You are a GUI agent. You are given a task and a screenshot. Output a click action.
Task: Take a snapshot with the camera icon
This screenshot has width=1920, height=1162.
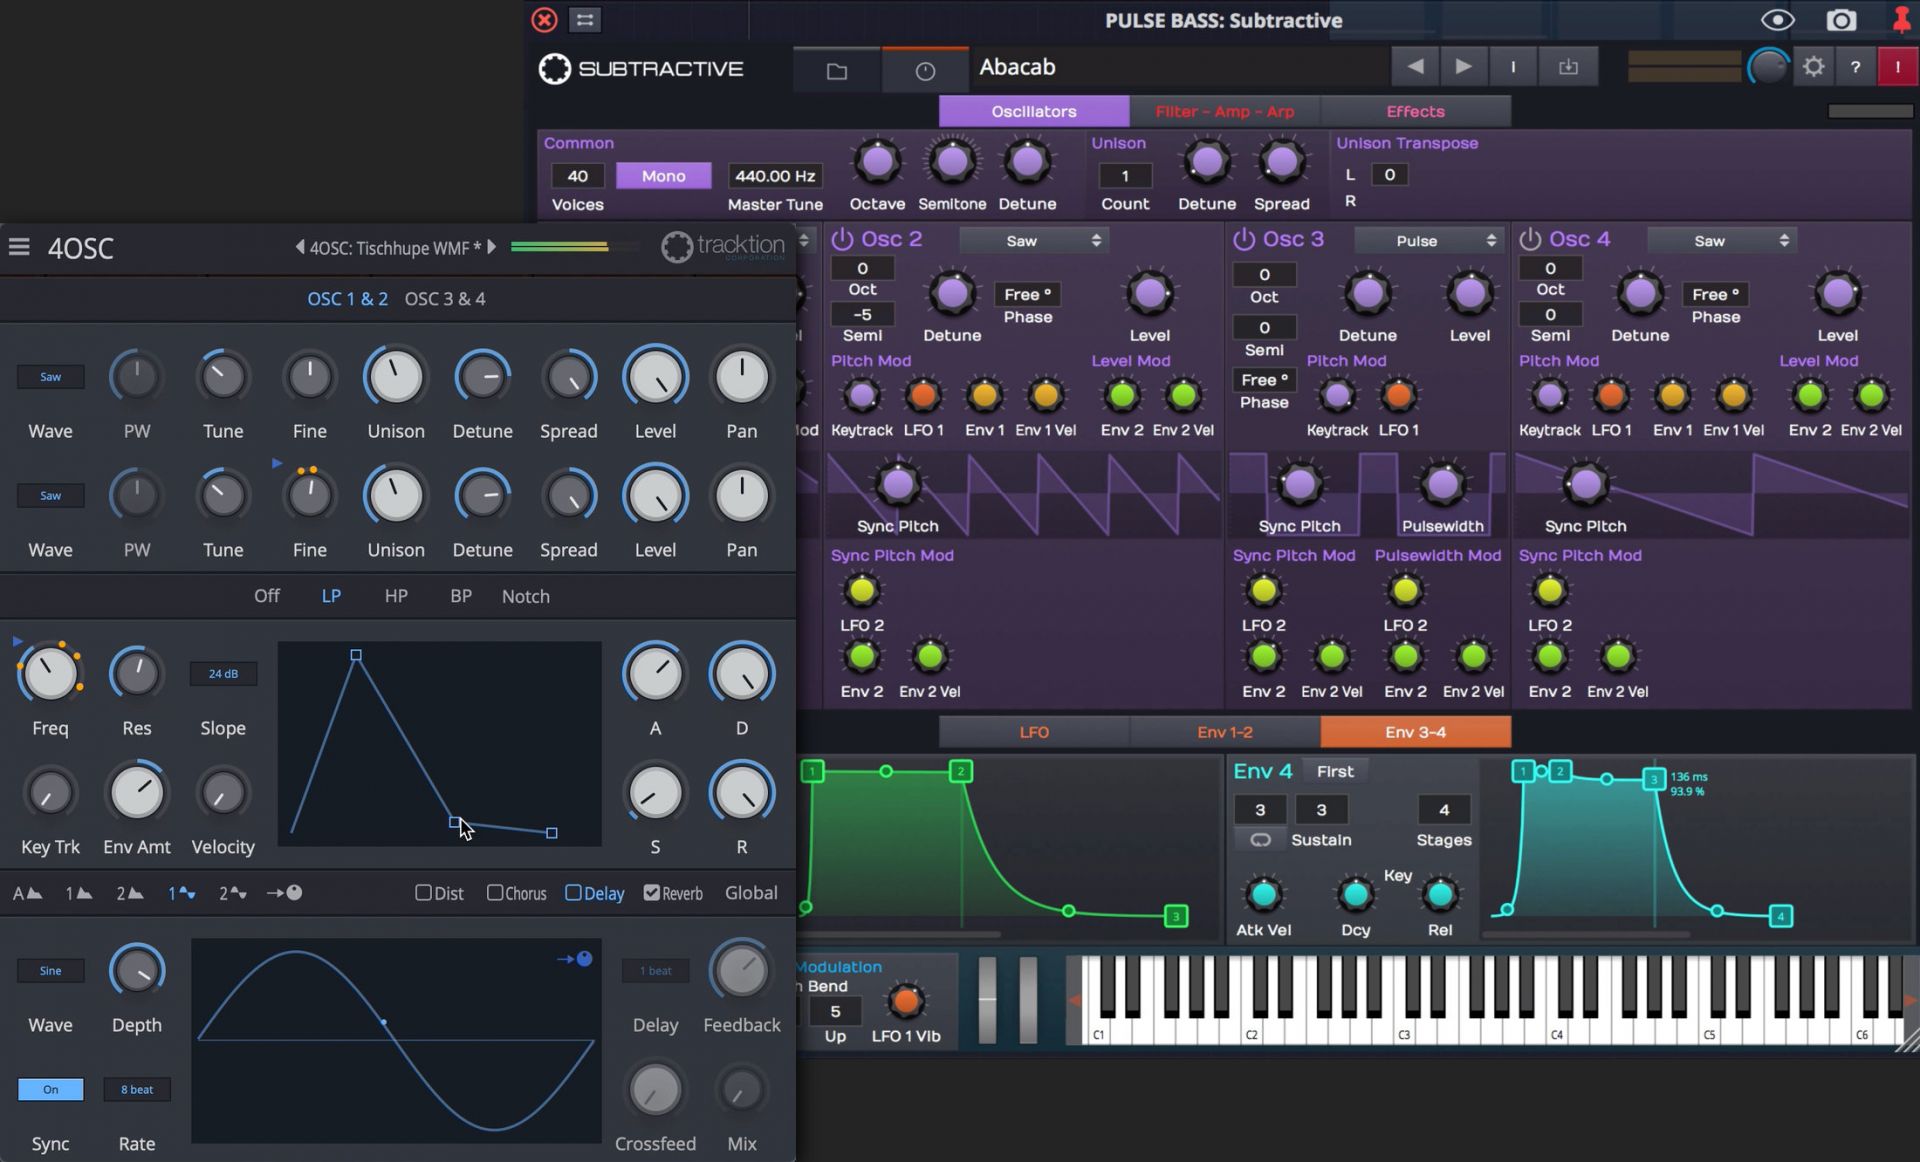pos(1841,20)
